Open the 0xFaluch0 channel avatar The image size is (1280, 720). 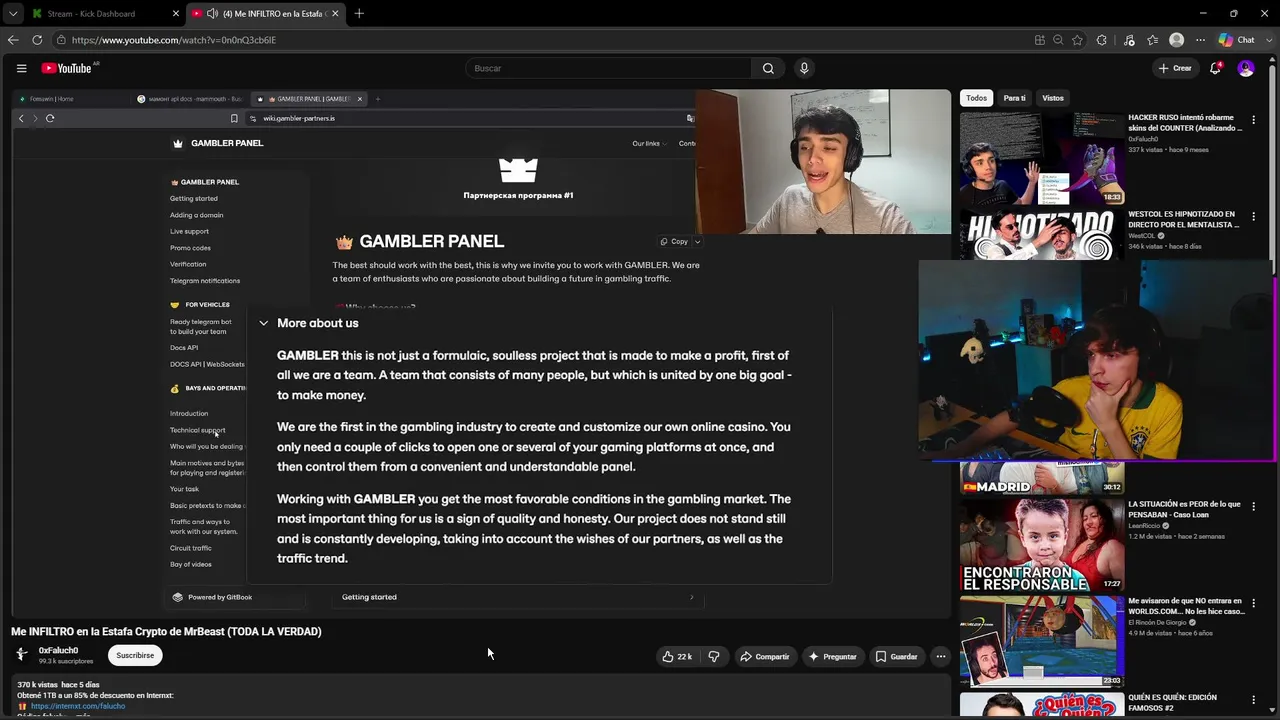(21, 654)
